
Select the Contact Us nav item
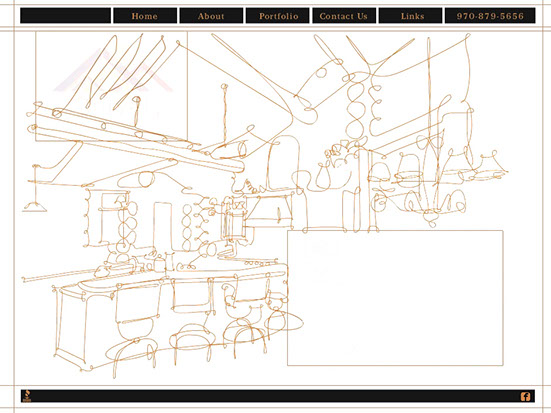[x=344, y=16]
